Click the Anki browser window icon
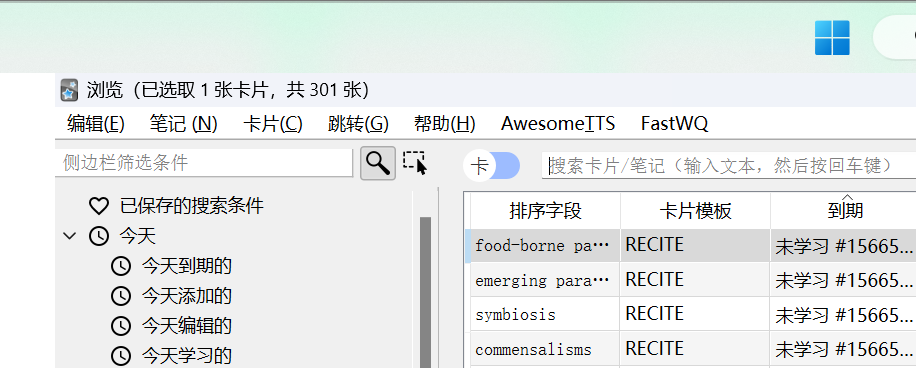Screen dimensions: 916x368 point(70,91)
